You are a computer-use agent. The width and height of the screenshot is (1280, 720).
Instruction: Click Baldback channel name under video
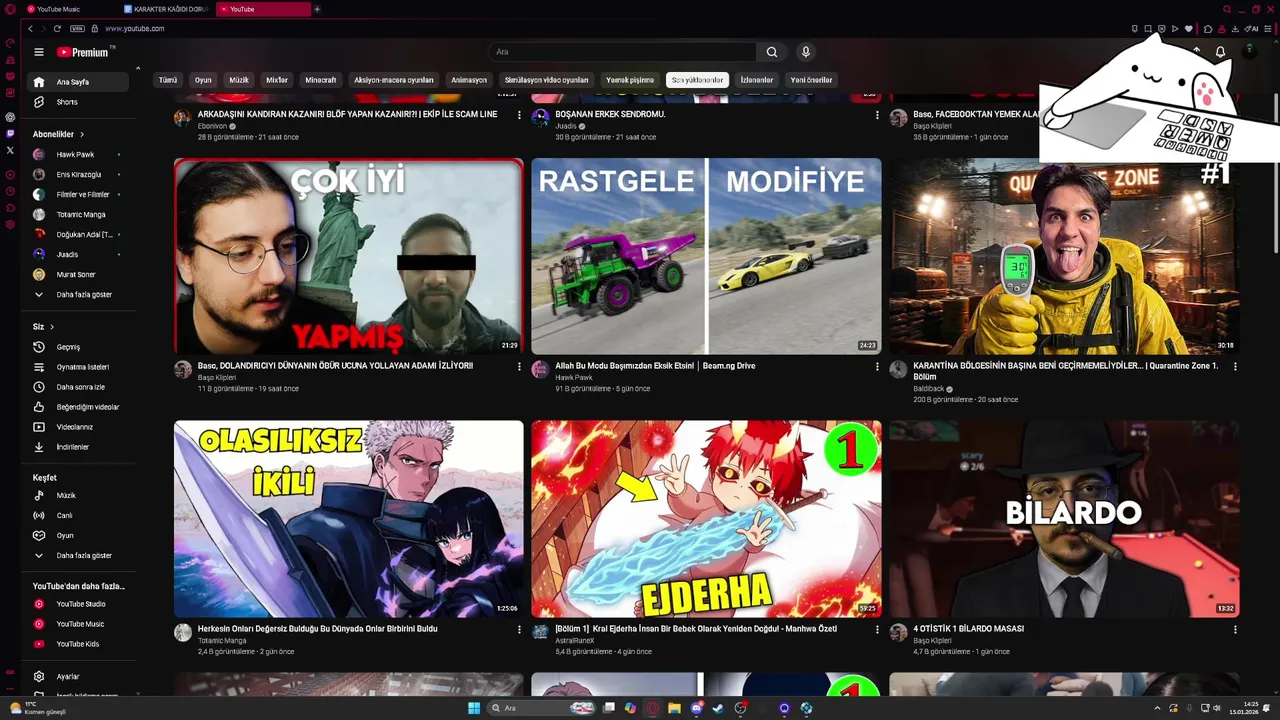click(928, 389)
